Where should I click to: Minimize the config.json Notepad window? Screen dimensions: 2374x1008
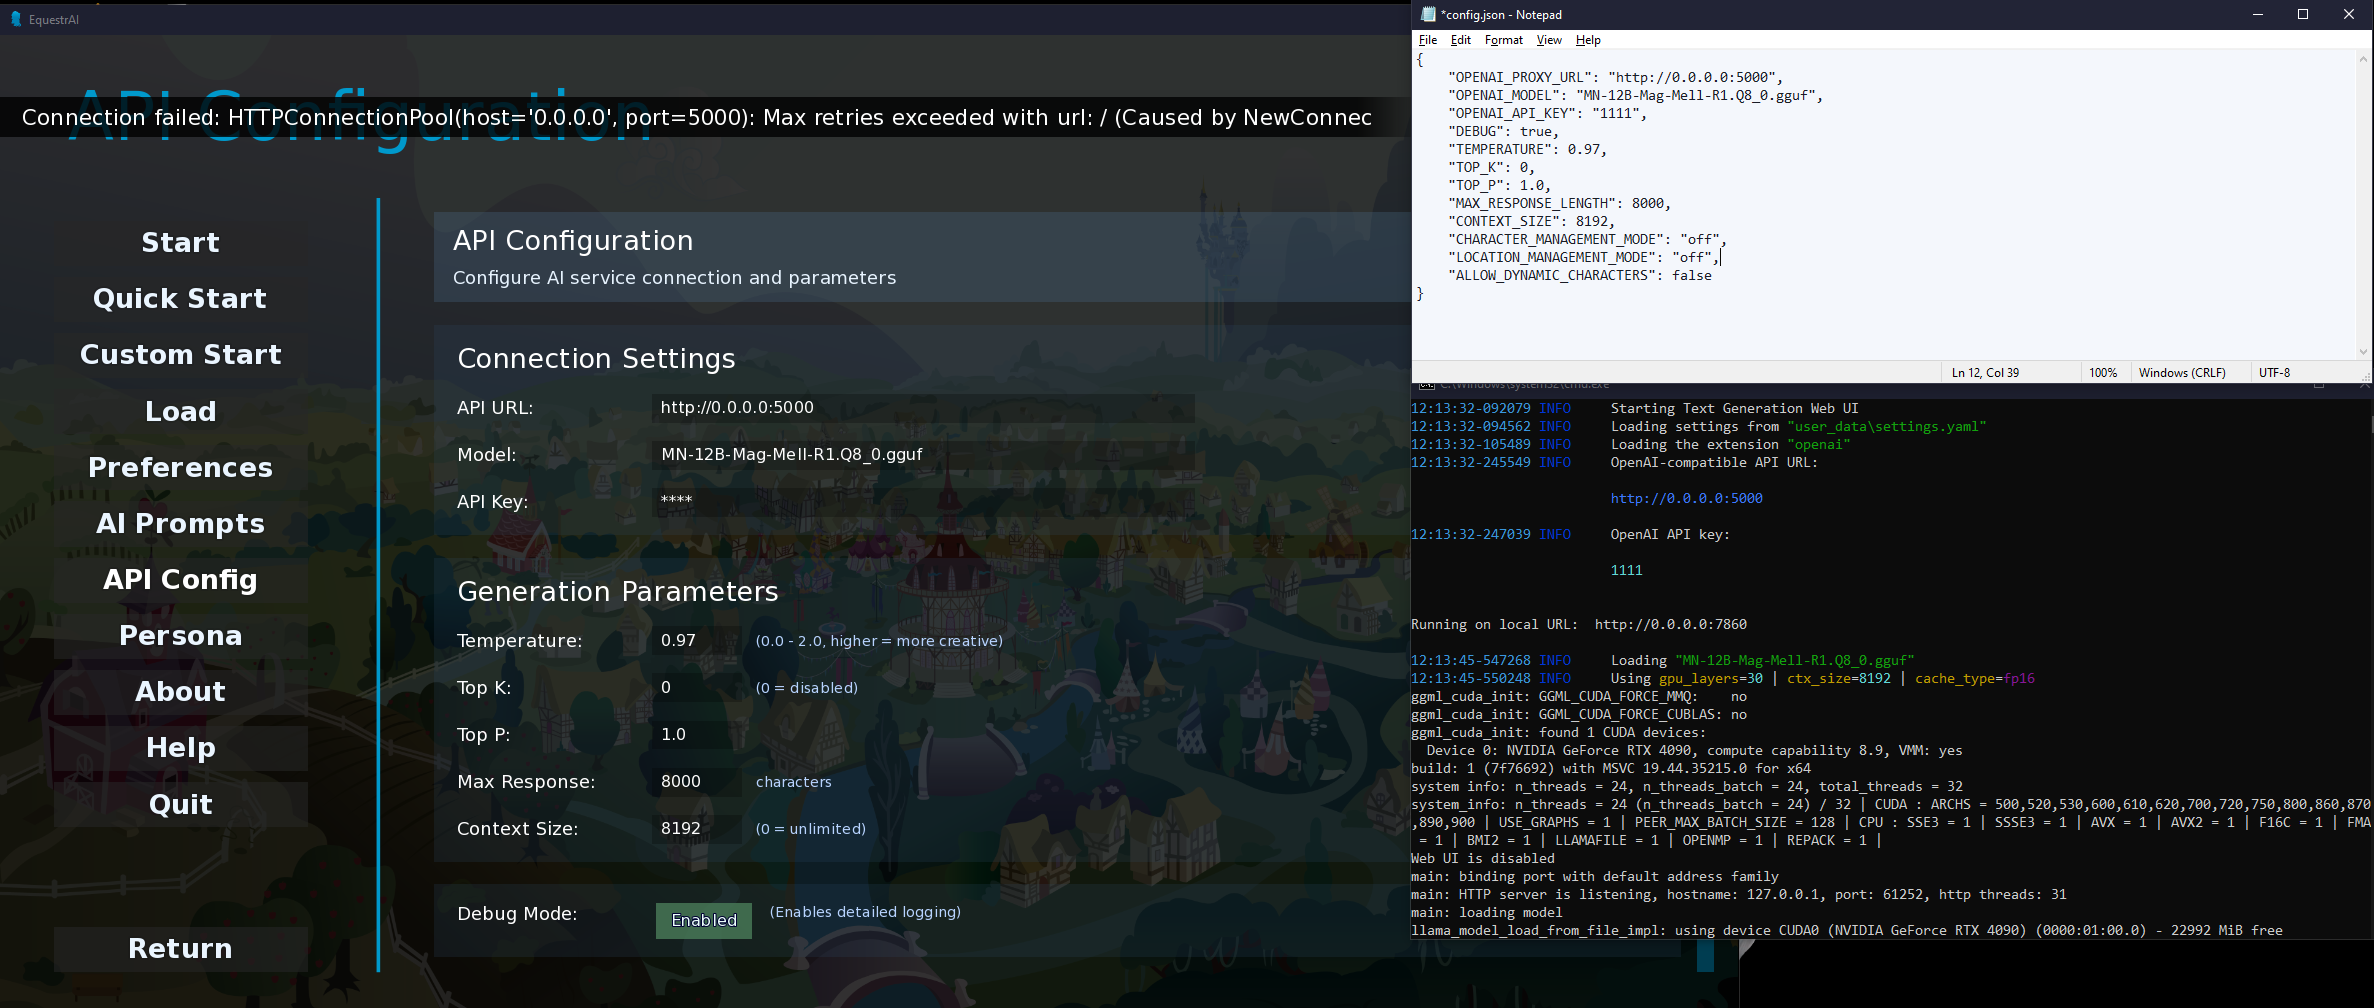tap(2258, 14)
